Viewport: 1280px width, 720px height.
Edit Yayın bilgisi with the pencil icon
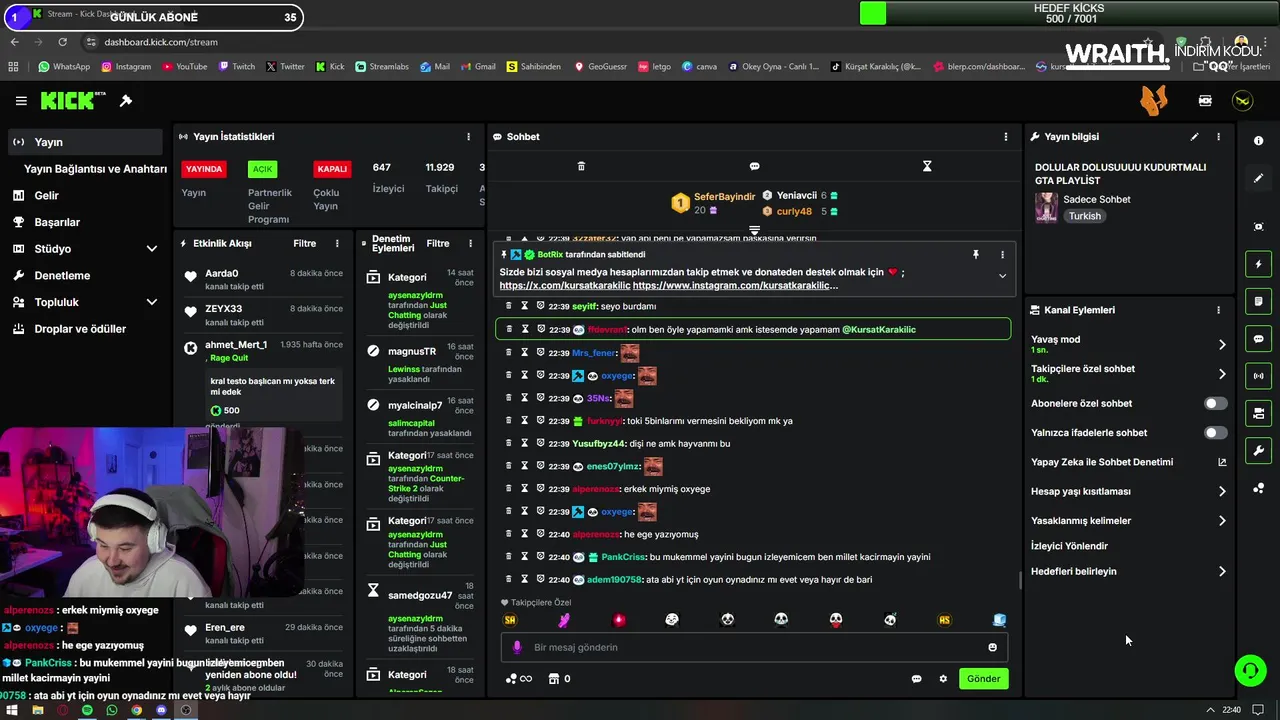point(1194,137)
